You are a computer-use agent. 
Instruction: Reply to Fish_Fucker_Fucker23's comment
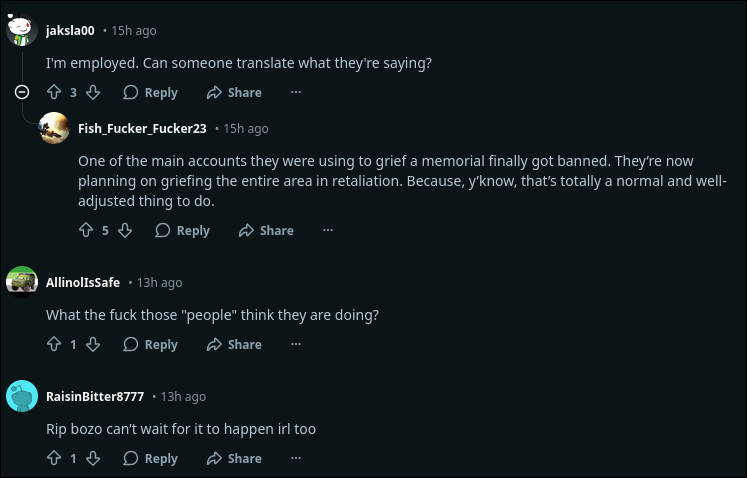182,230
